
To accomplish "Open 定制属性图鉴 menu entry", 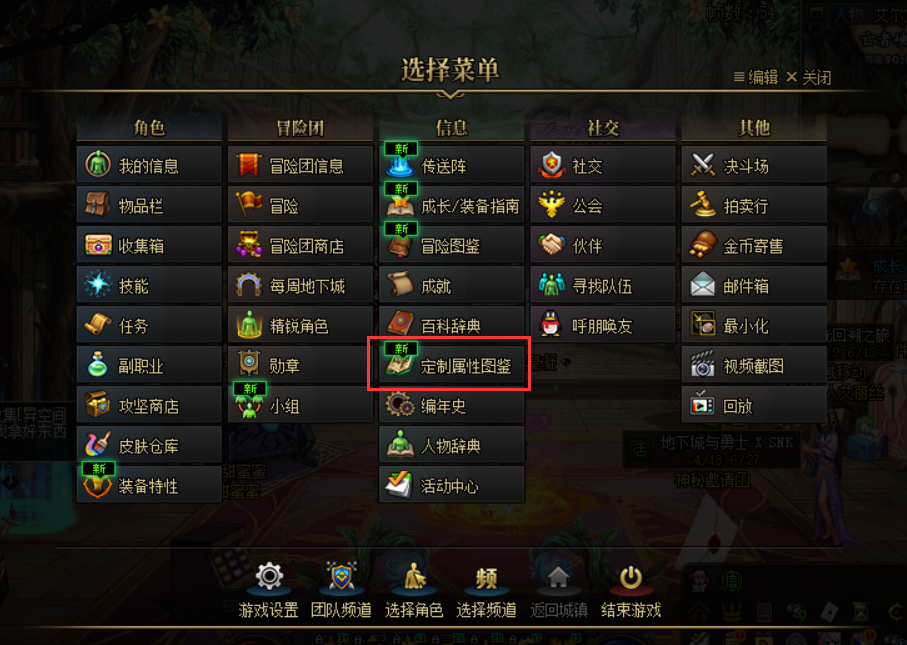I will pyautogui.click(x=451, y=366).
